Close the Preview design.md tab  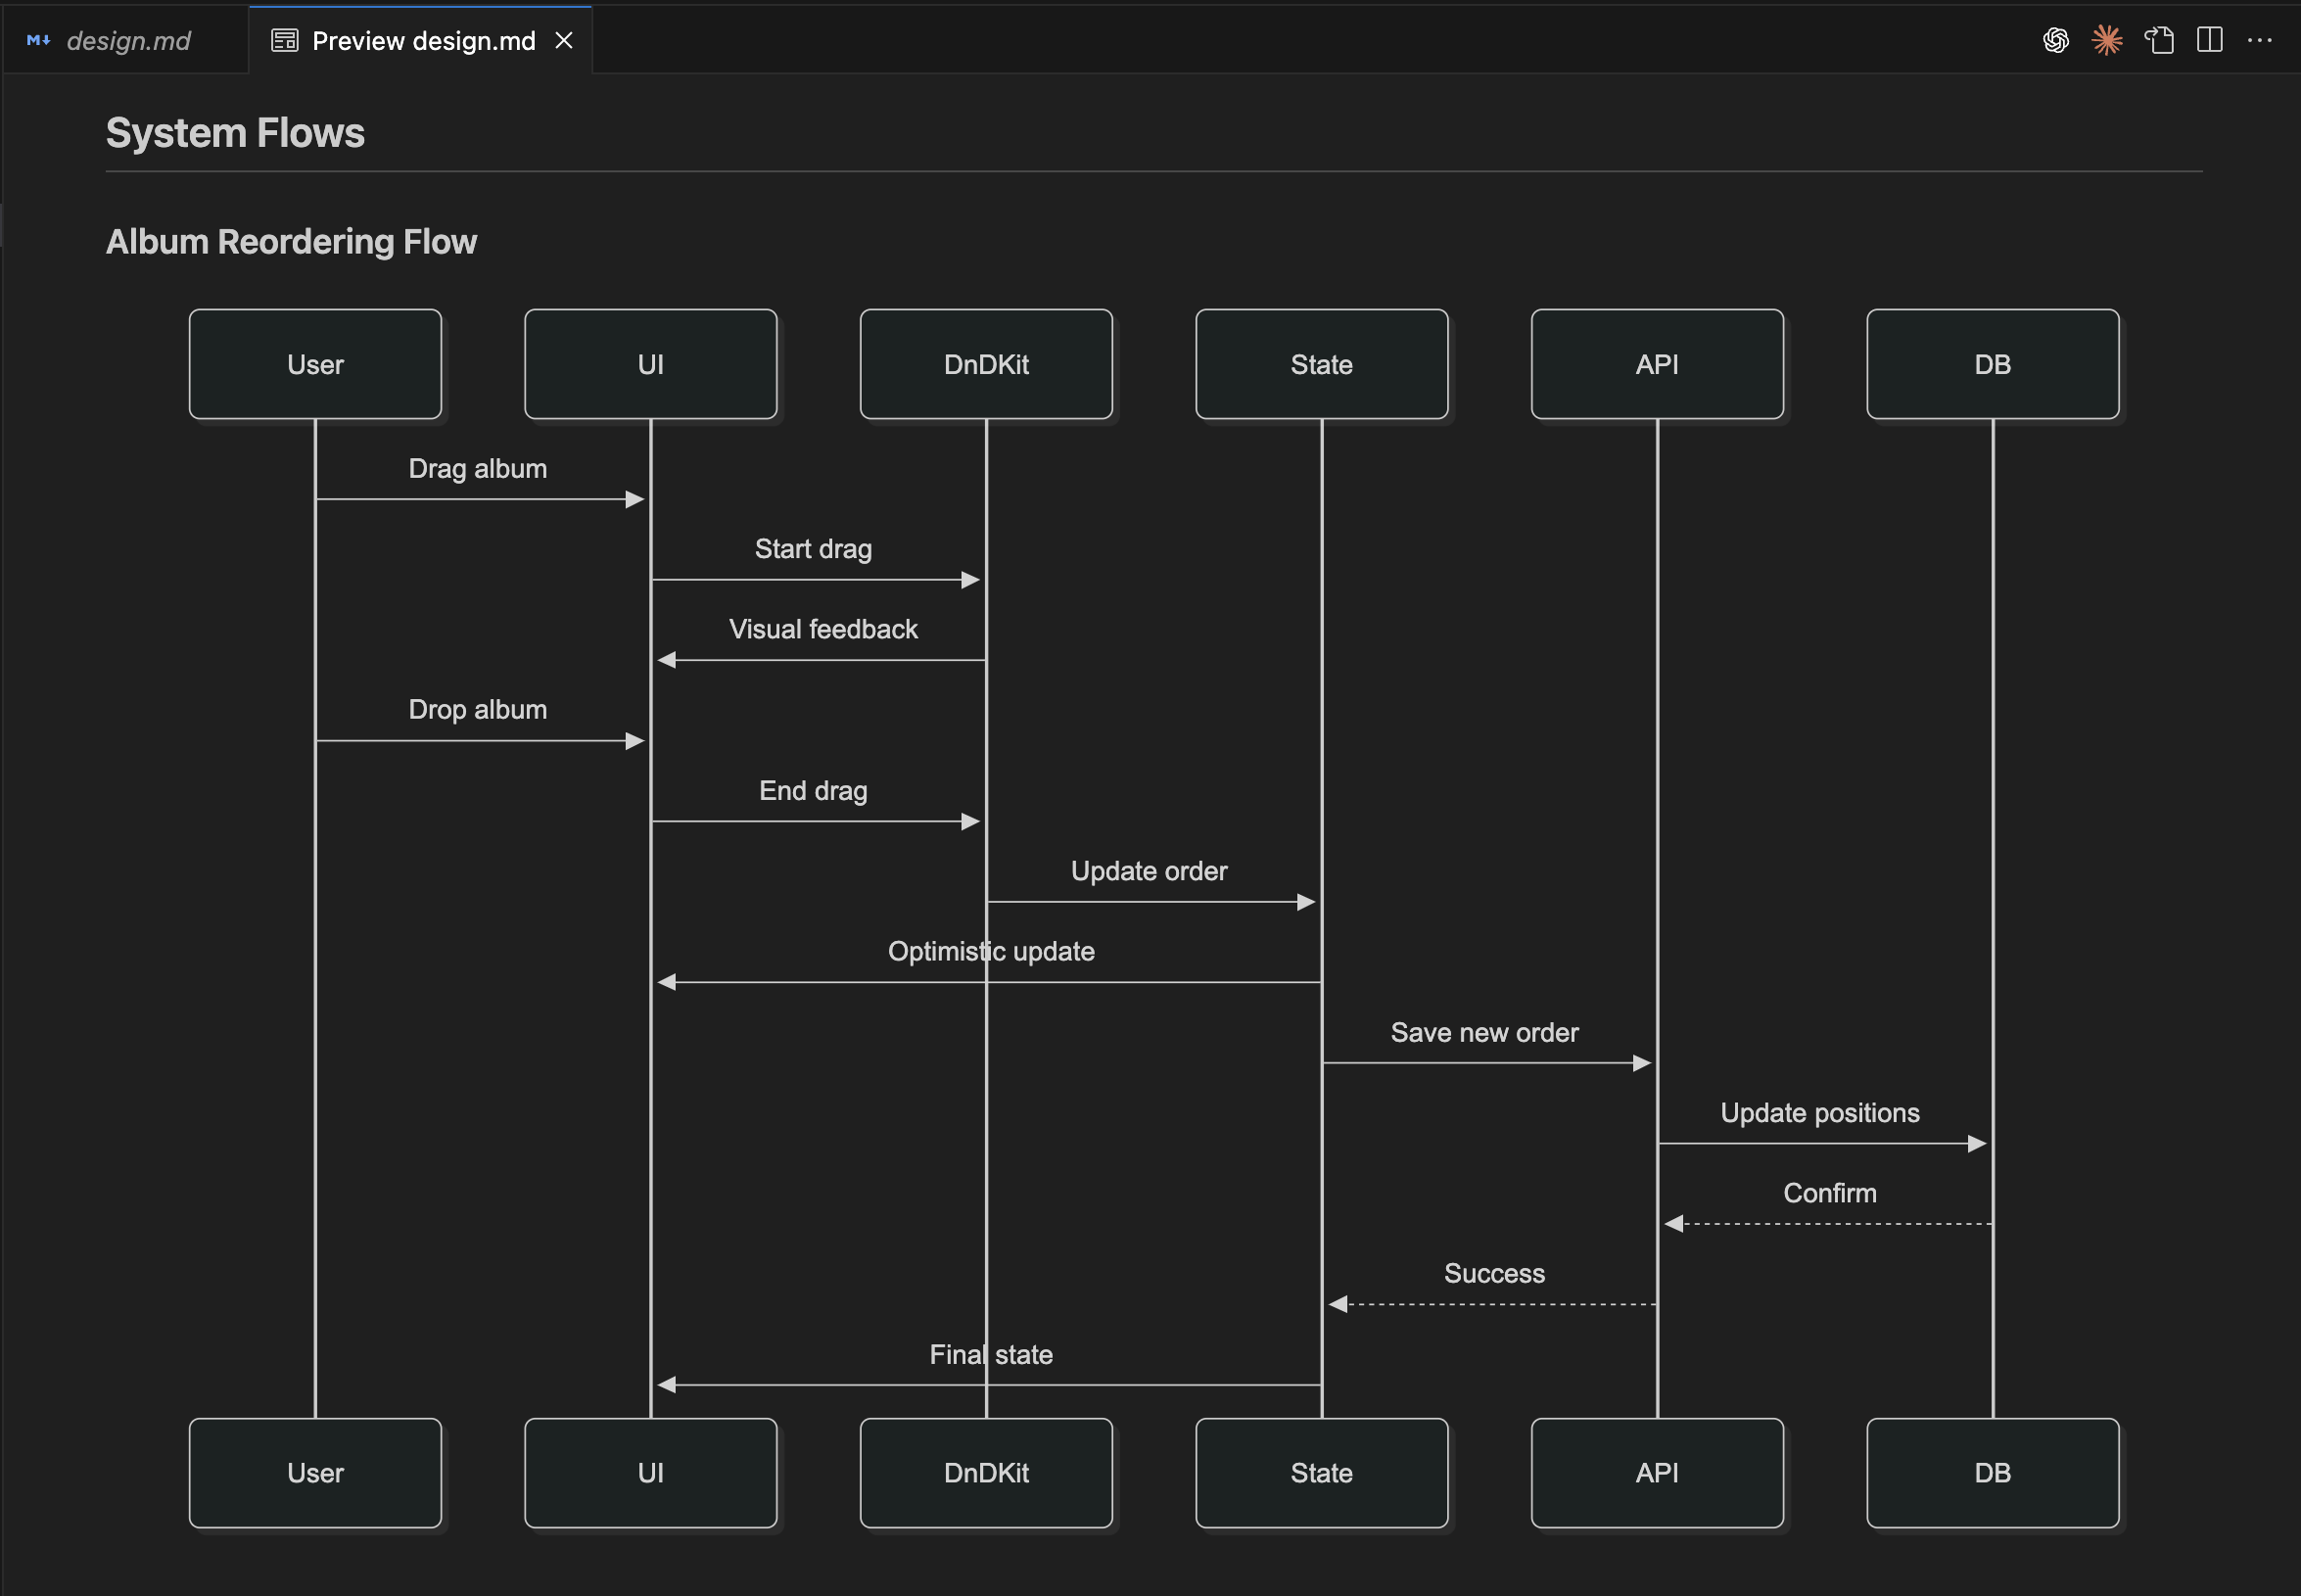coord(565,40)
